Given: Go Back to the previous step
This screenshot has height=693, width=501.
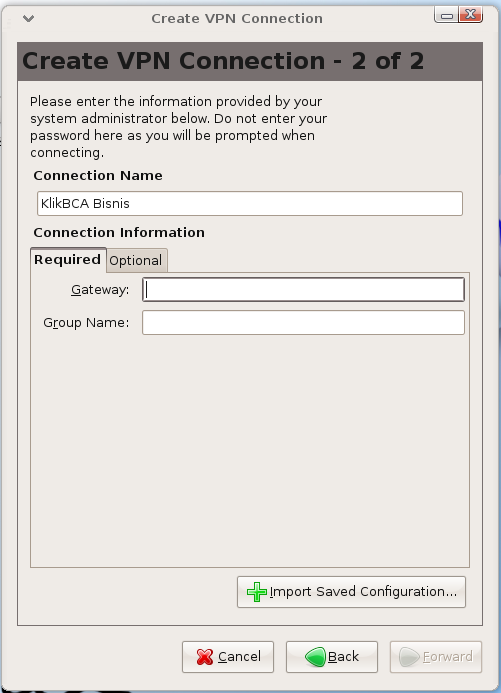Looking at the screenshot, I should tap(332, 657).
